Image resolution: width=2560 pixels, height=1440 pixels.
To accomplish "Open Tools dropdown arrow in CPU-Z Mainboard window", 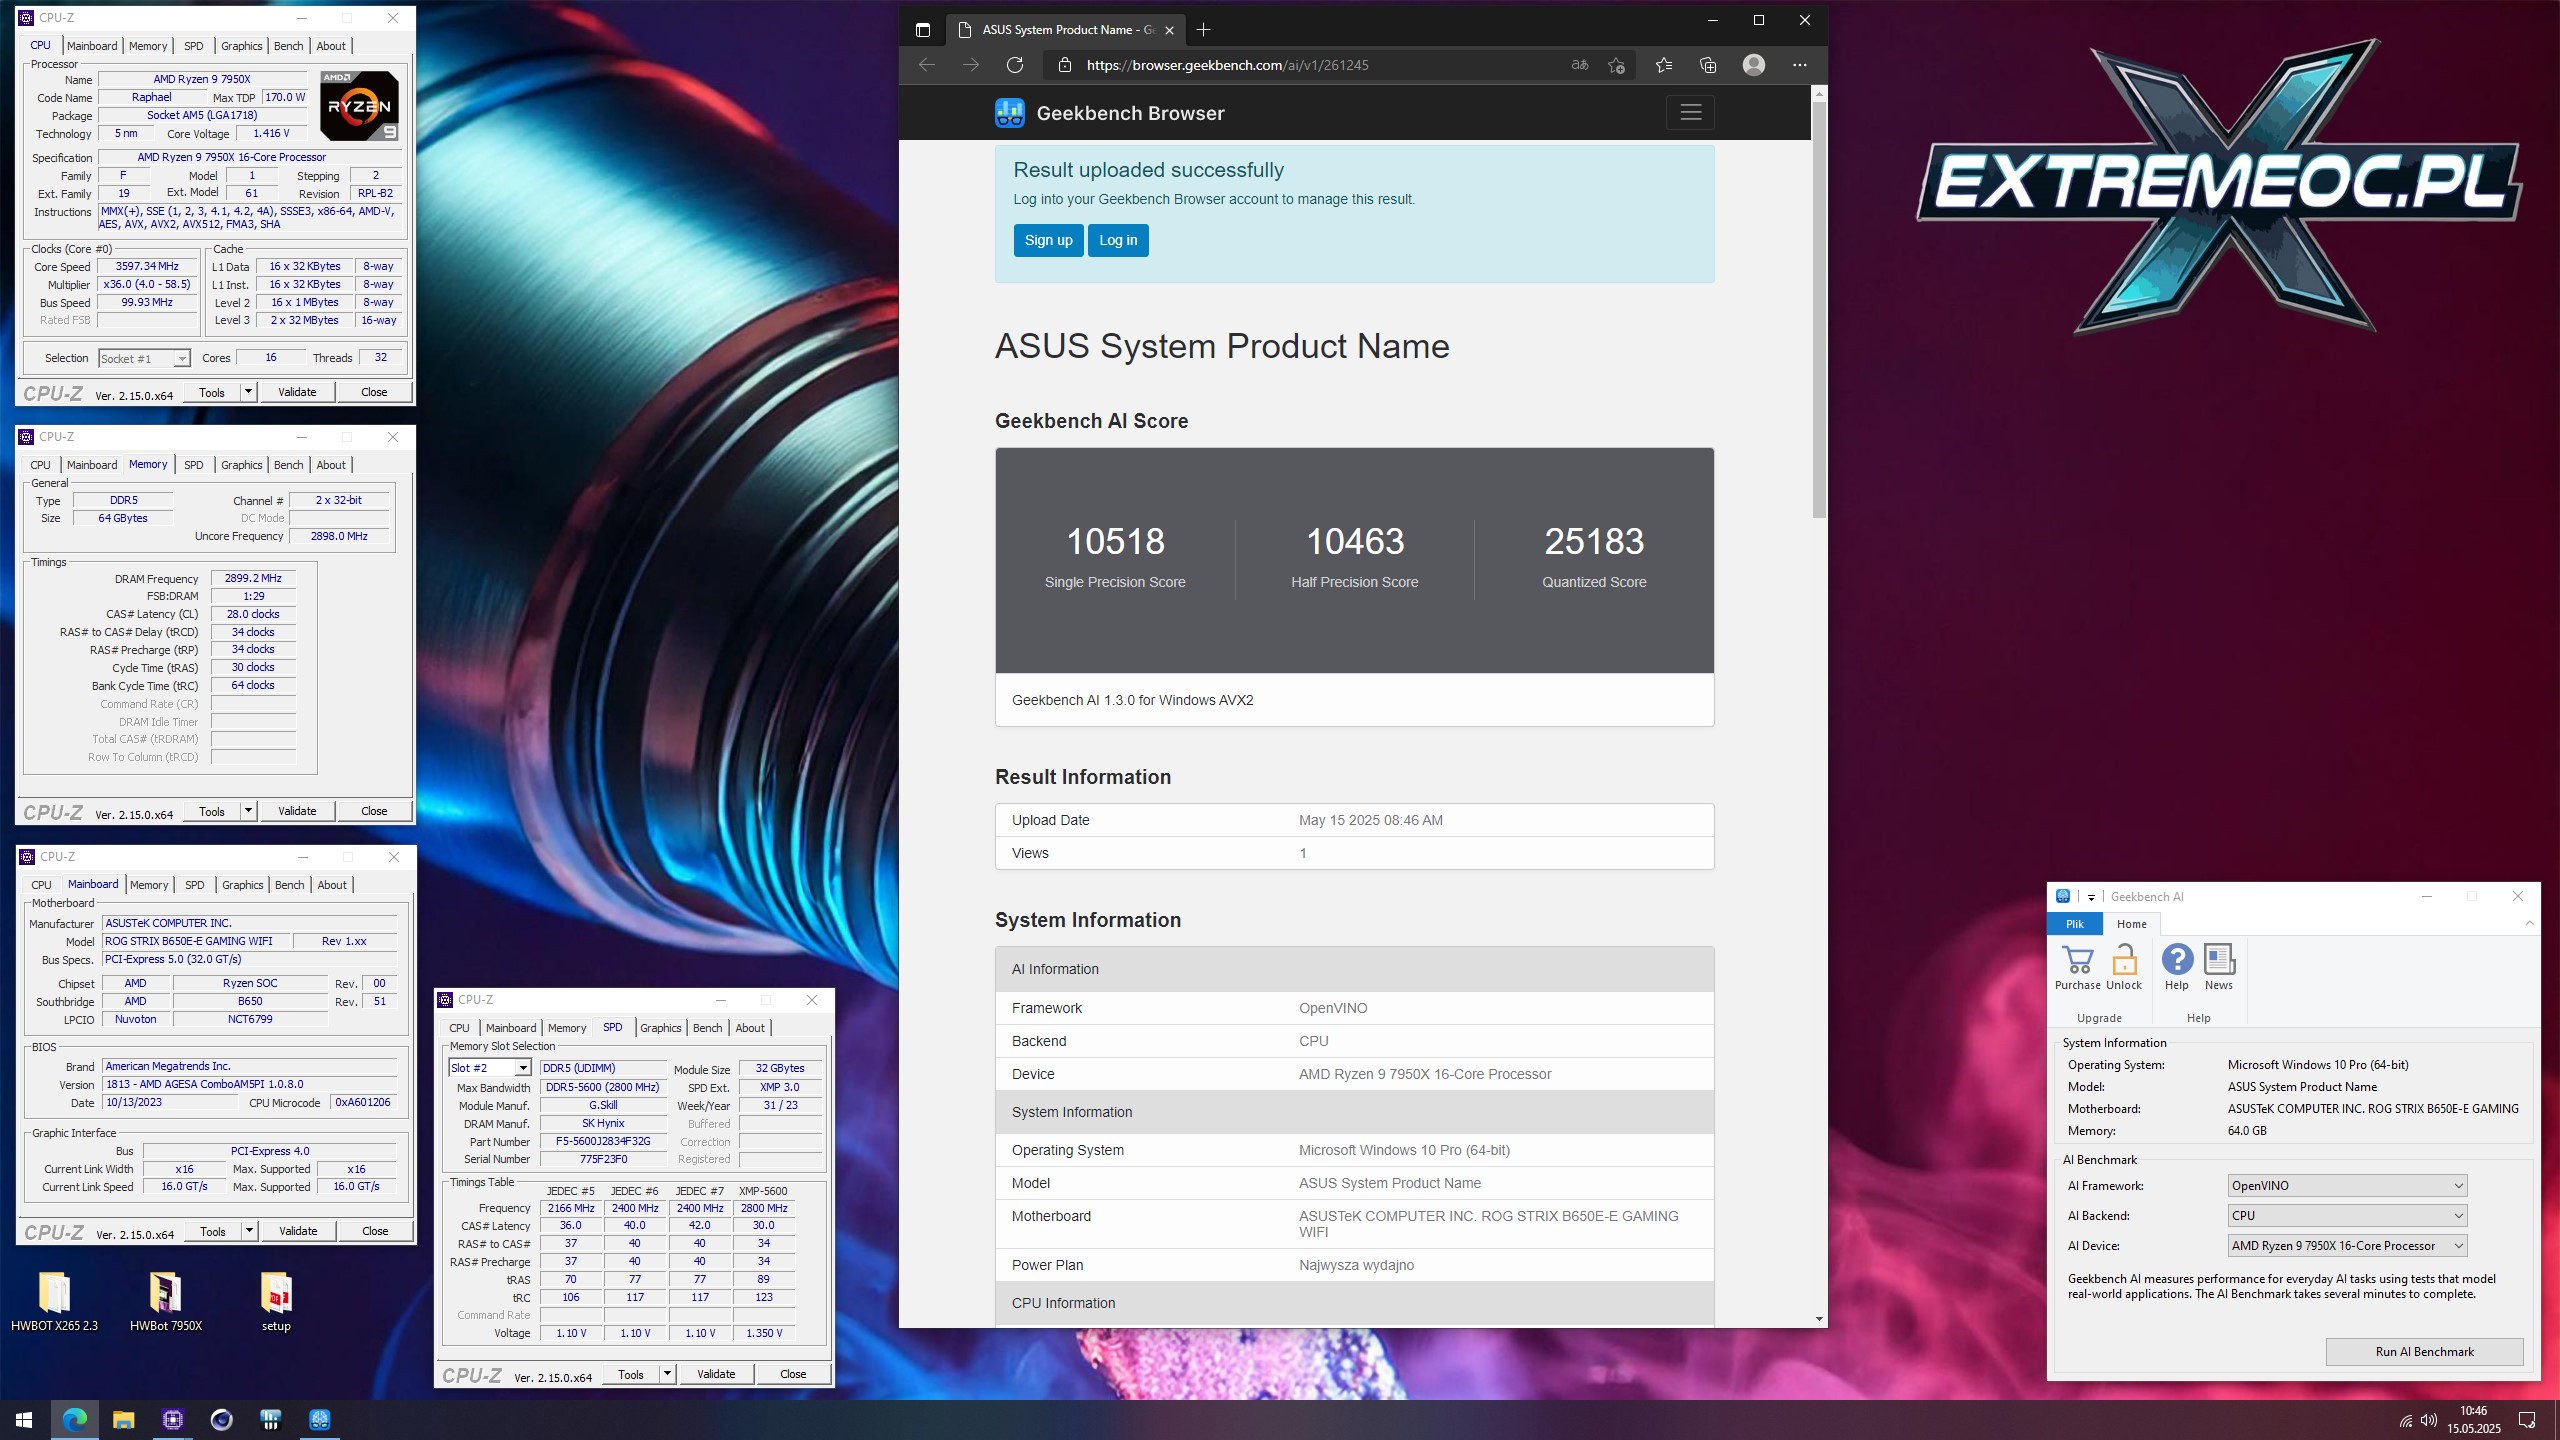I will [249, 1231].
